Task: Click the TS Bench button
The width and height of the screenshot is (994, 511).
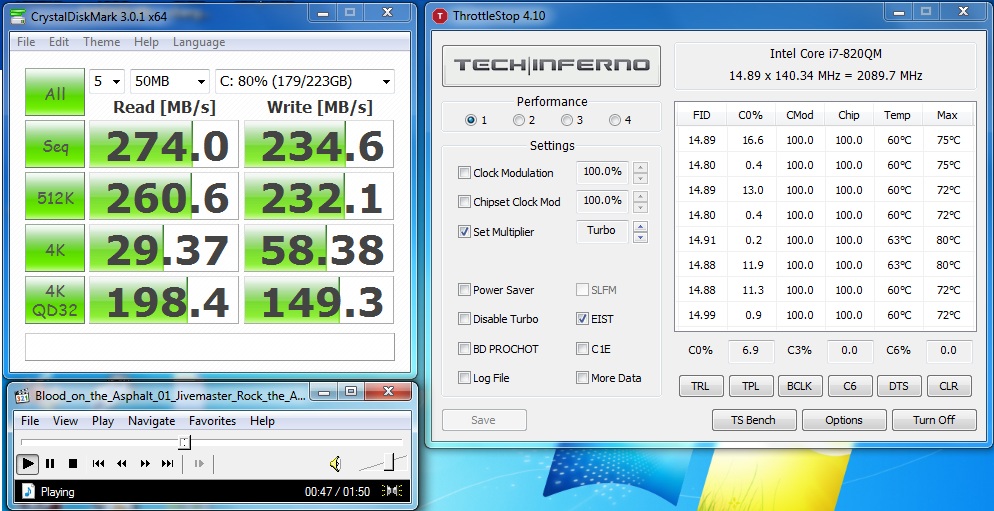Action: click(x=753, y=420)
